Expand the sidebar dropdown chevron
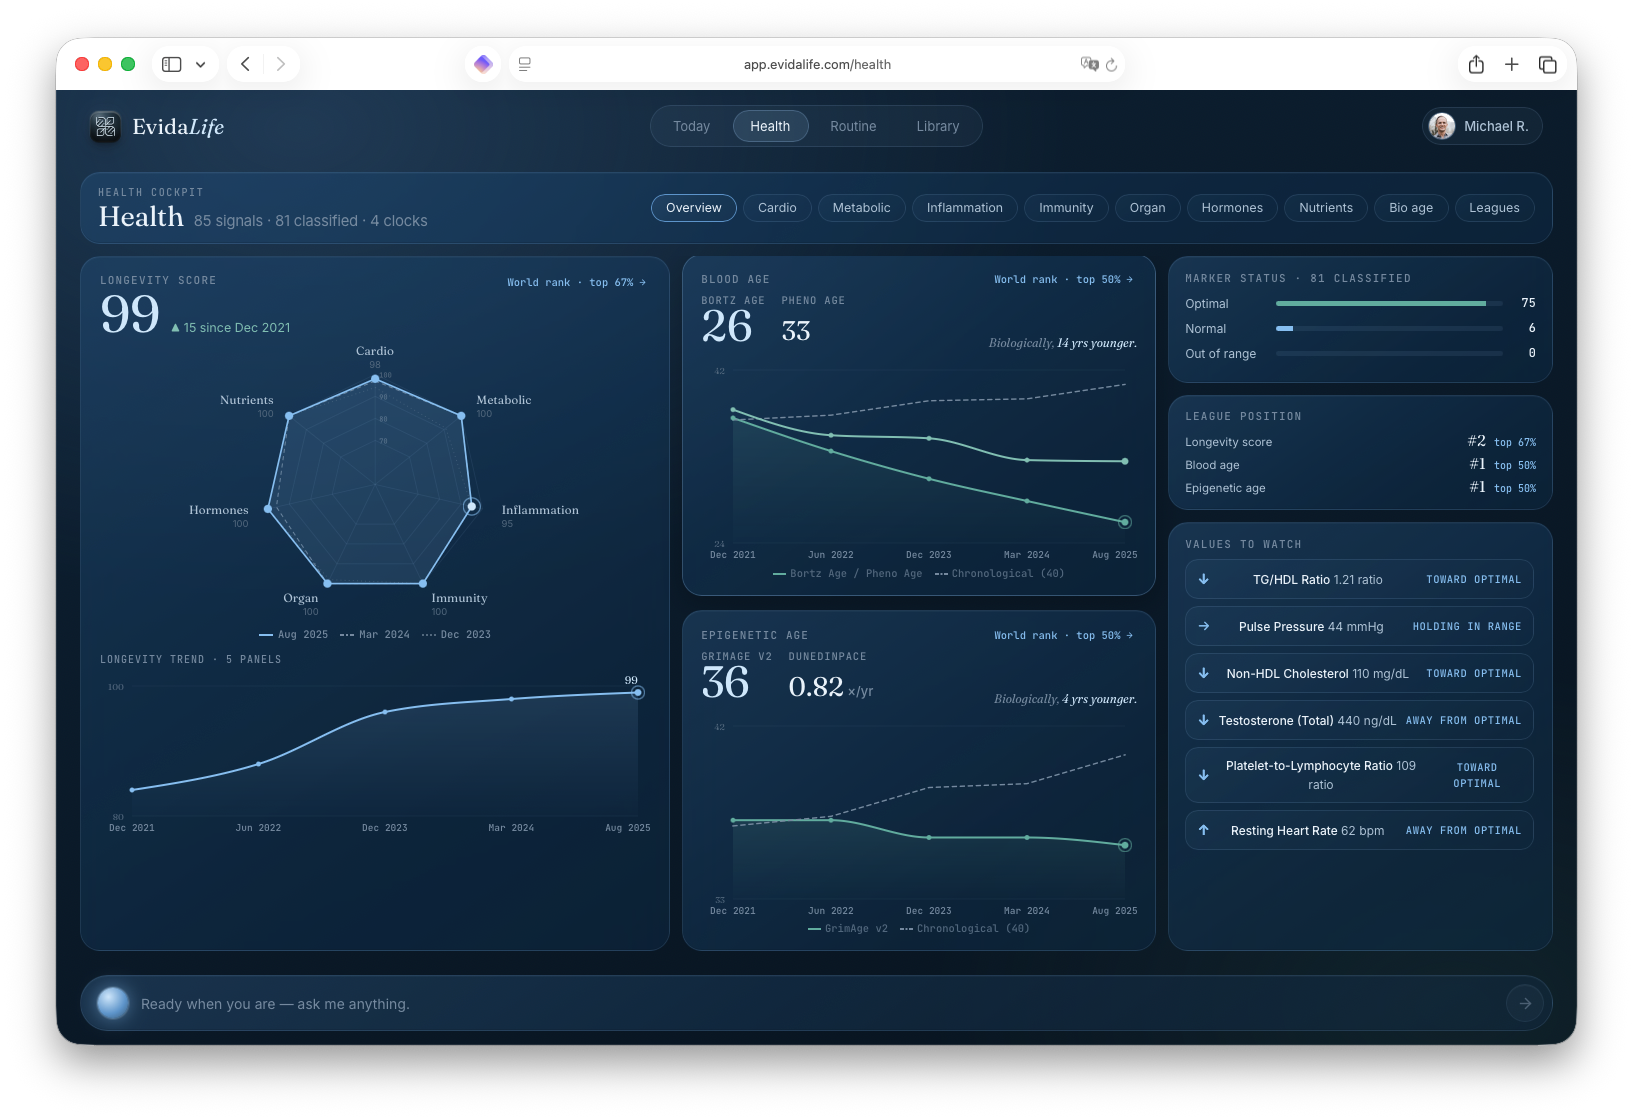The height and width of the screenshot is (1119, 1633). [200, 64]
